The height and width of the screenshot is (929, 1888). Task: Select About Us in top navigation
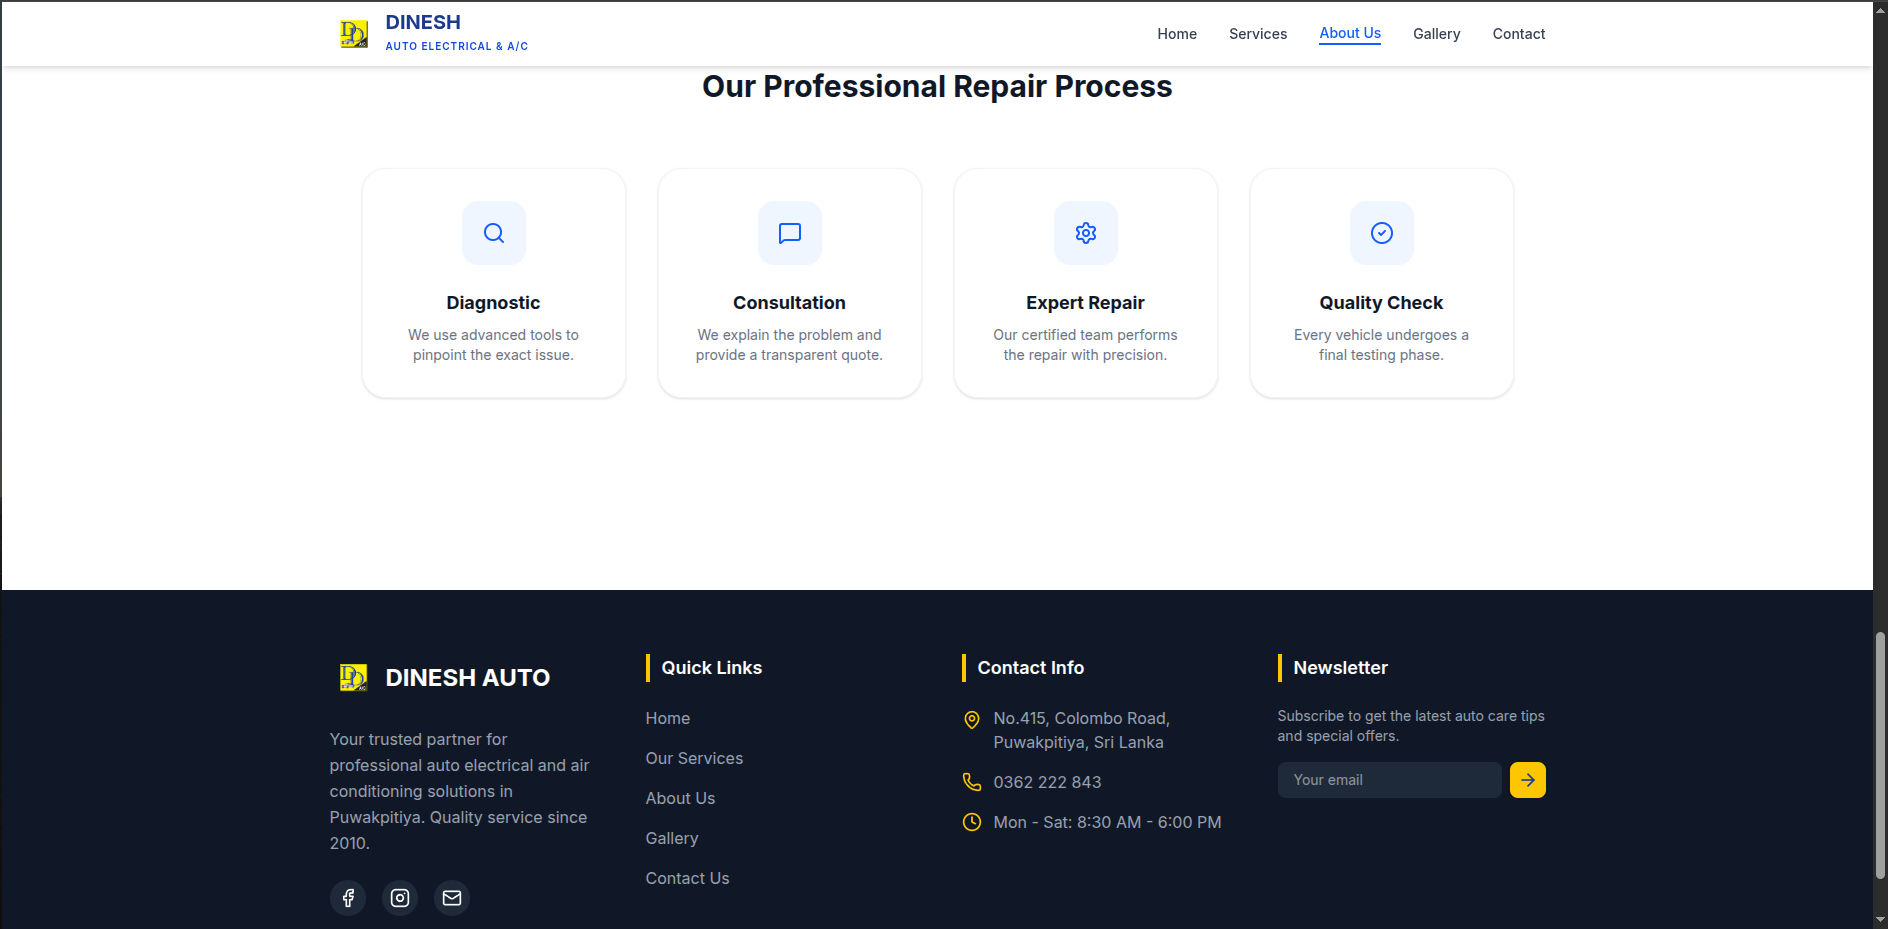click(1350, 33)
